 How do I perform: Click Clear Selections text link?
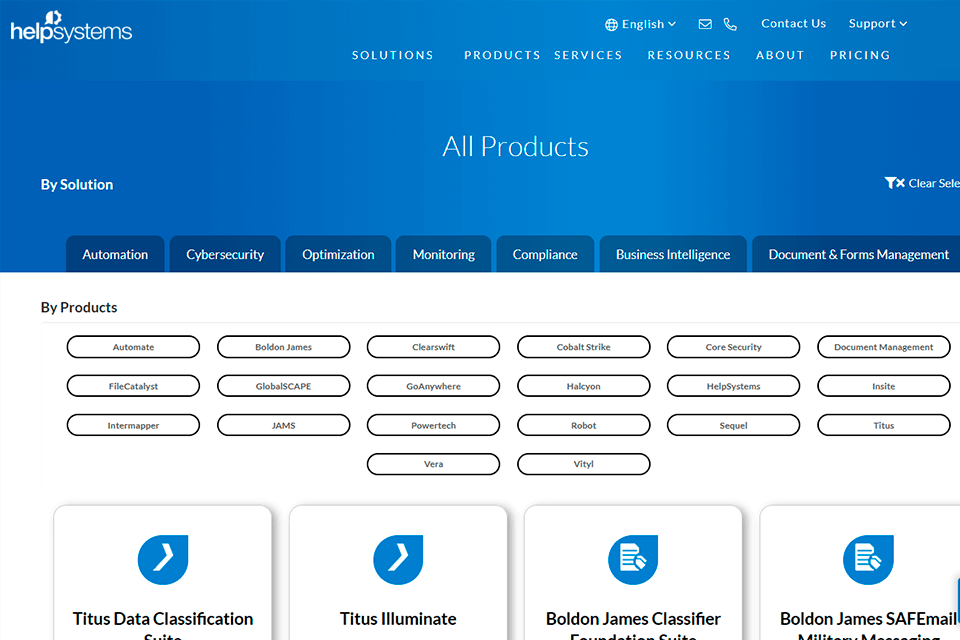pyautogui.click(x=934, y=183)
